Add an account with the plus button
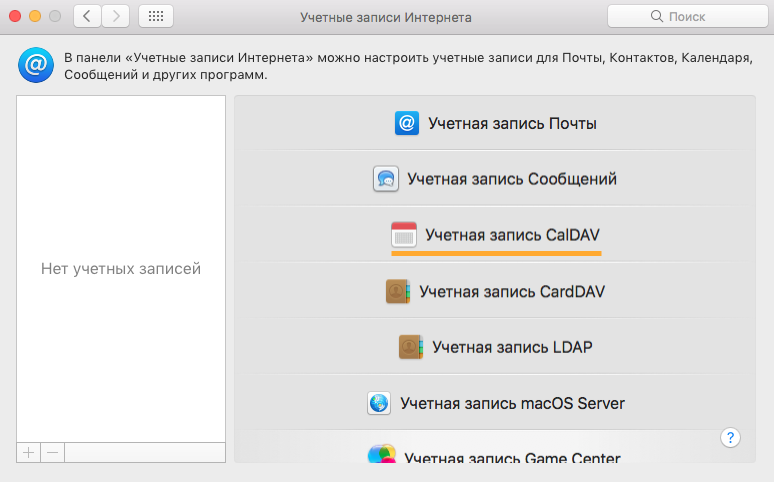 [x=29, y=452]
